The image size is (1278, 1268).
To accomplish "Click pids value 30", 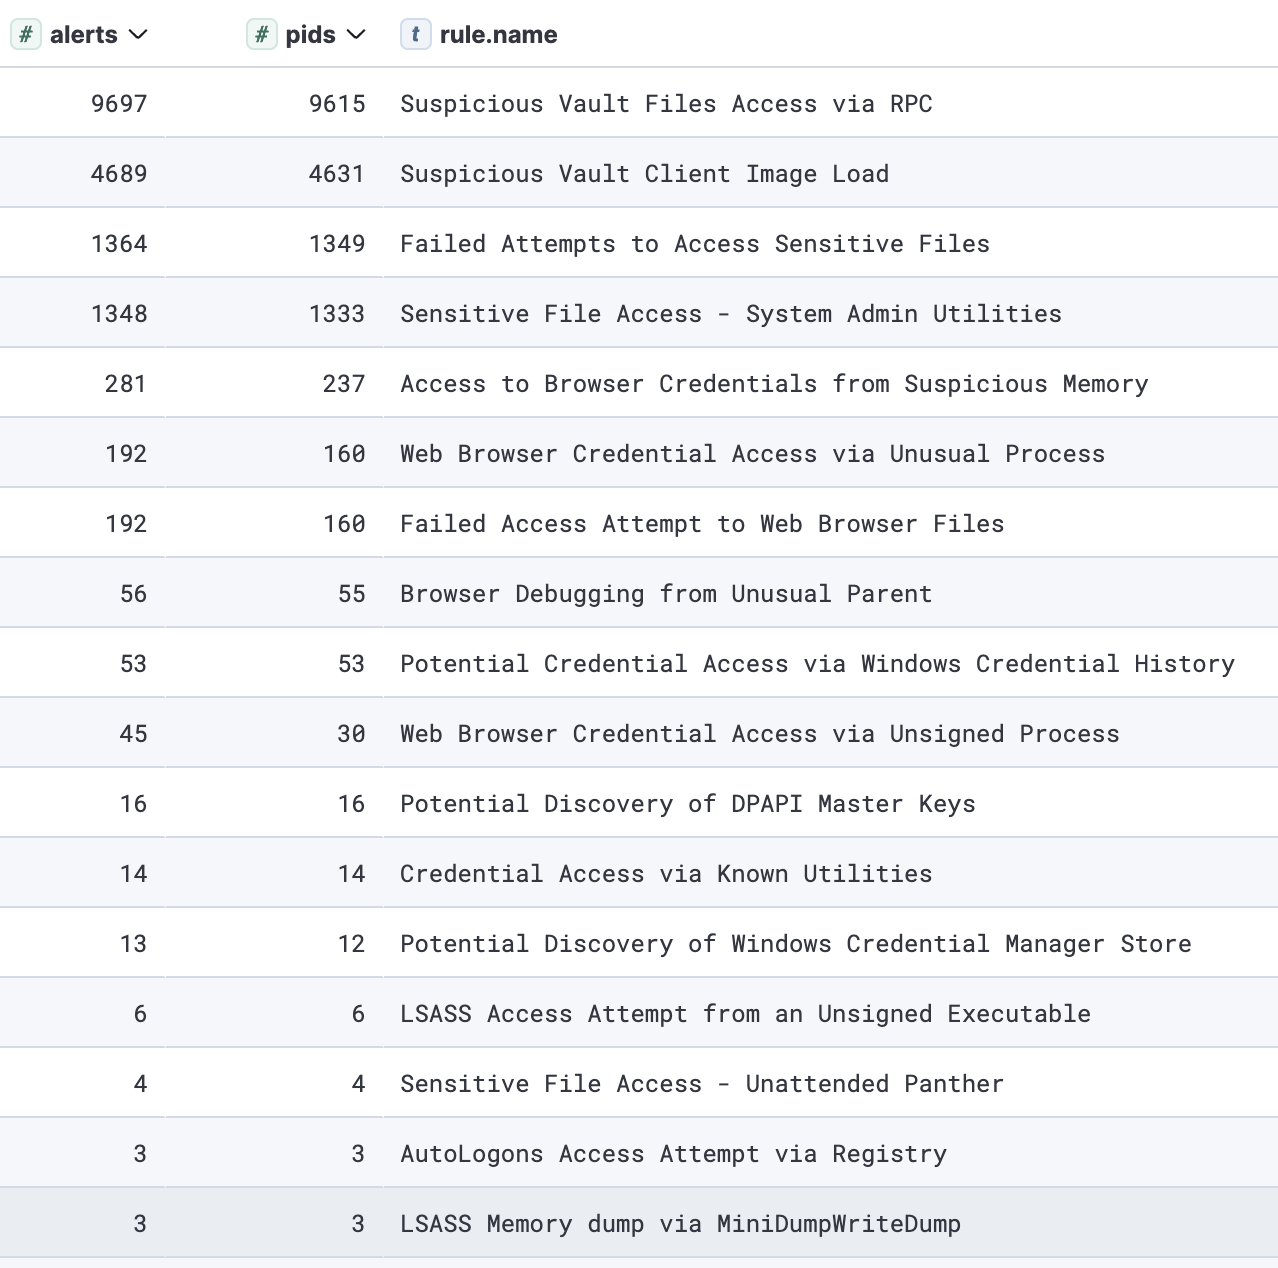I will coord(351,734).
